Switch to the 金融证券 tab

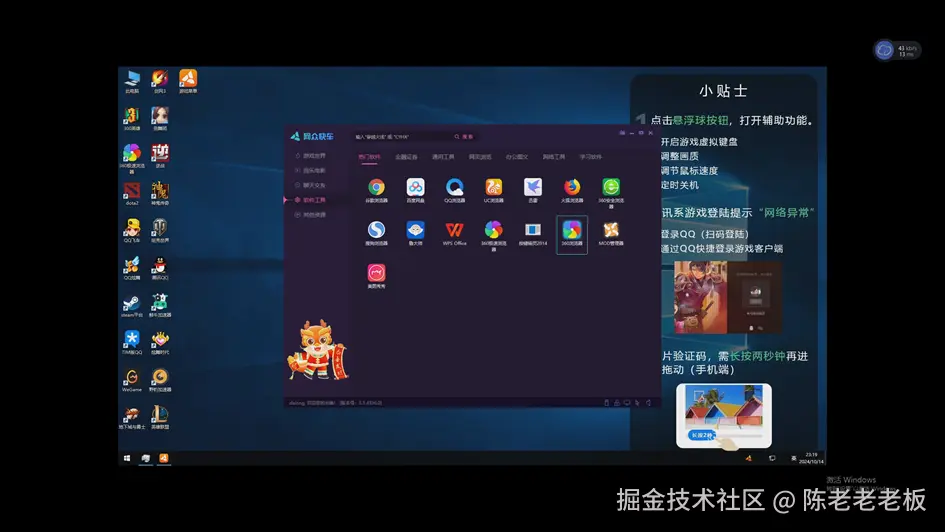pyautogui.click(x=406, y=157)
